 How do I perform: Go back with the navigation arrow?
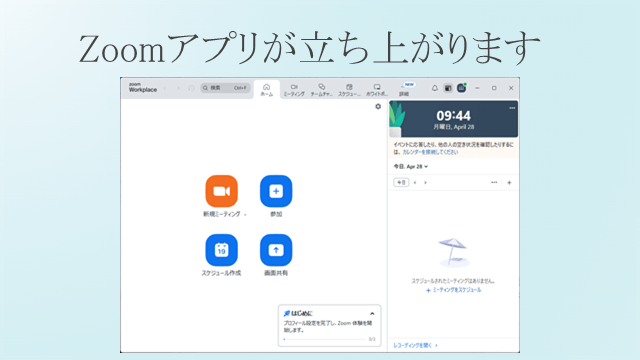click(x=165, y=88)
